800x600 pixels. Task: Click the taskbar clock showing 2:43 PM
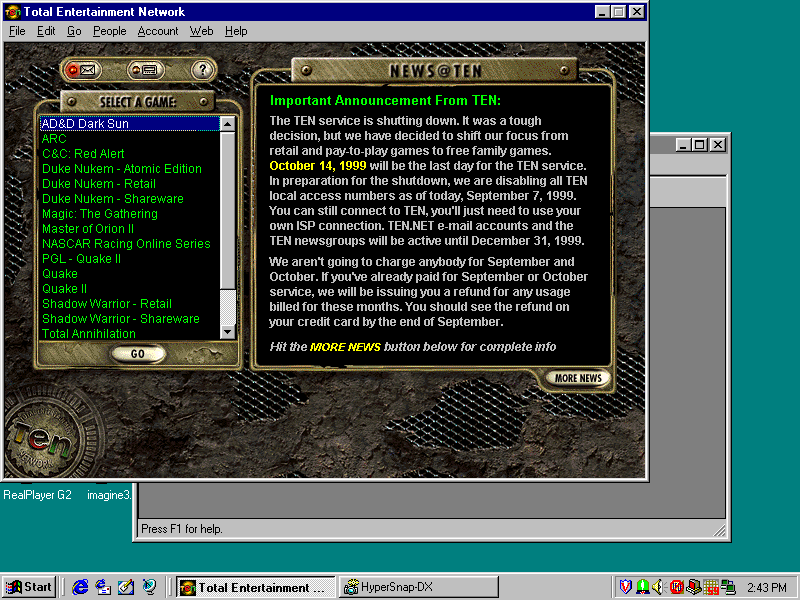coord(766,588)
